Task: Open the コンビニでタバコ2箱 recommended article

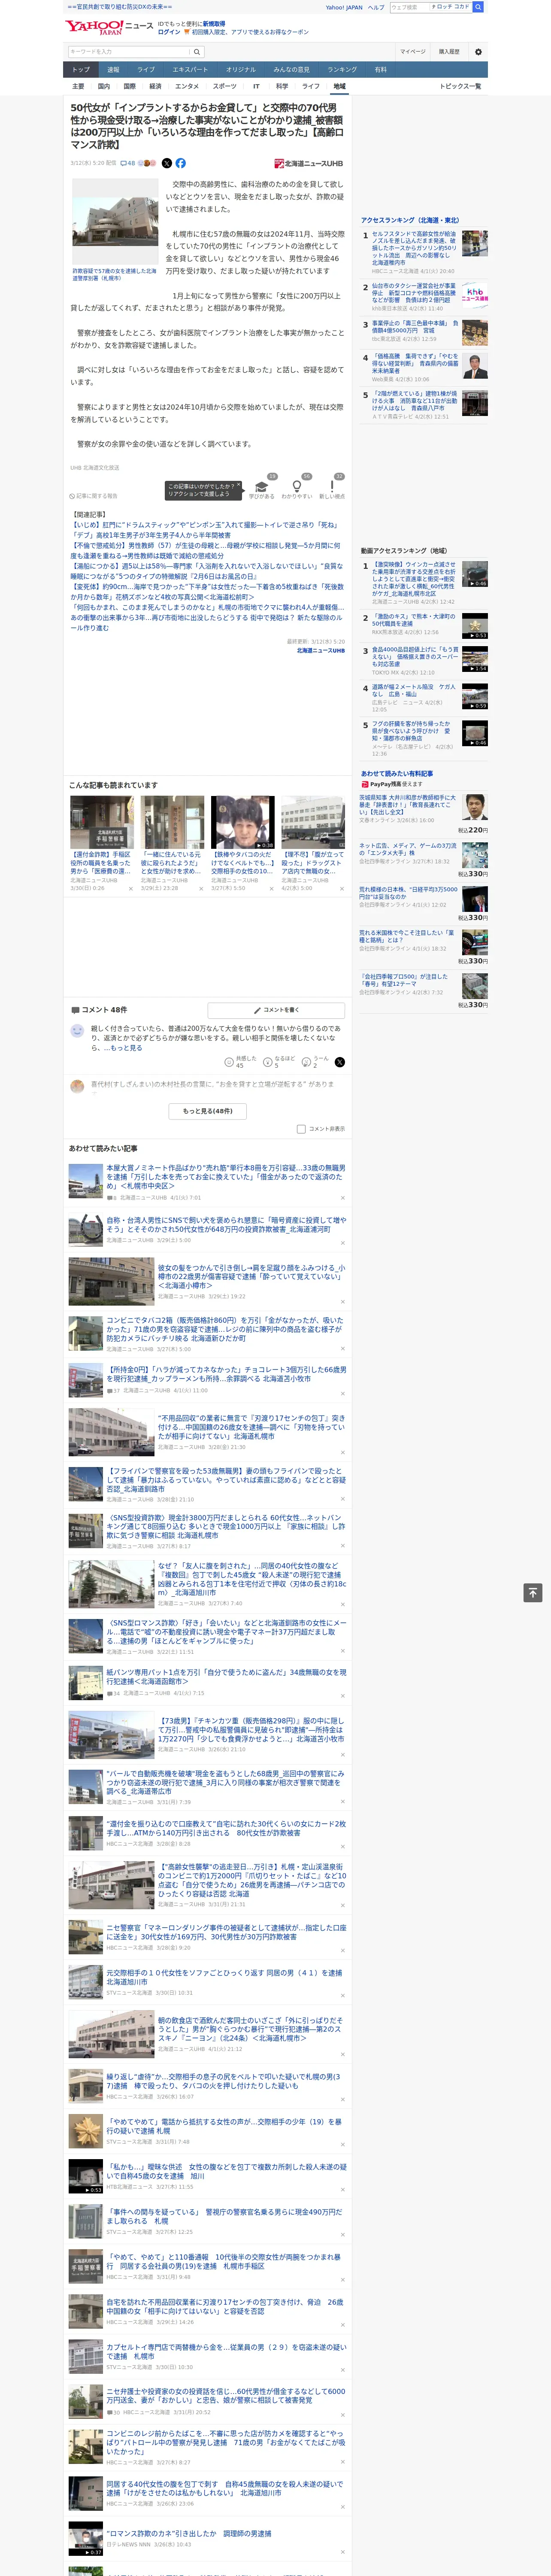Action: click(225, 1329)
